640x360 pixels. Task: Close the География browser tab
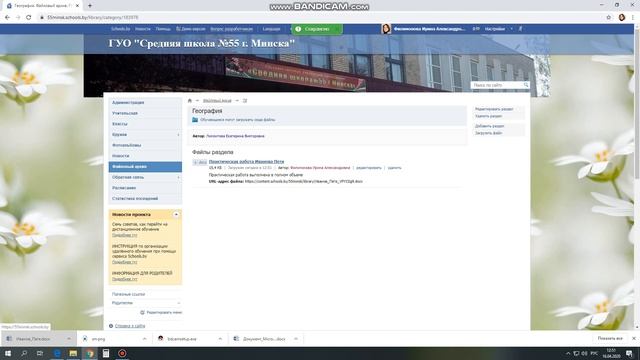(x=78, y=6)
